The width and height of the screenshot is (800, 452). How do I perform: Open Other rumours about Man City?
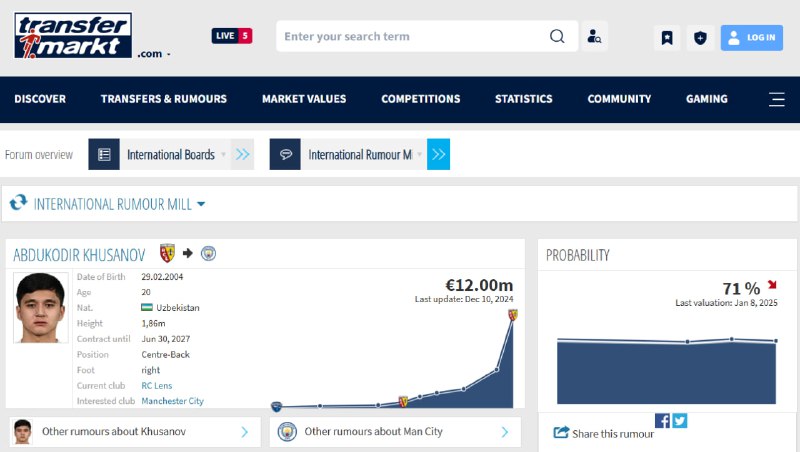click(395, 432)
